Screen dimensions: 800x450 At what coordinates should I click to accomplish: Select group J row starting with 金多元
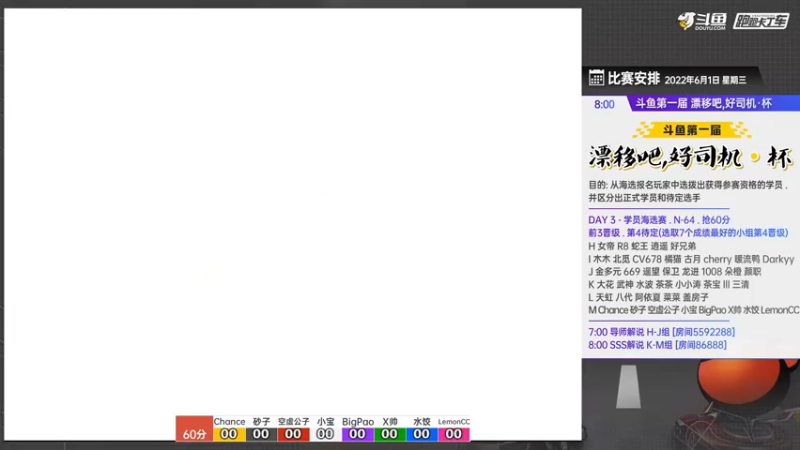coord(674,272)
